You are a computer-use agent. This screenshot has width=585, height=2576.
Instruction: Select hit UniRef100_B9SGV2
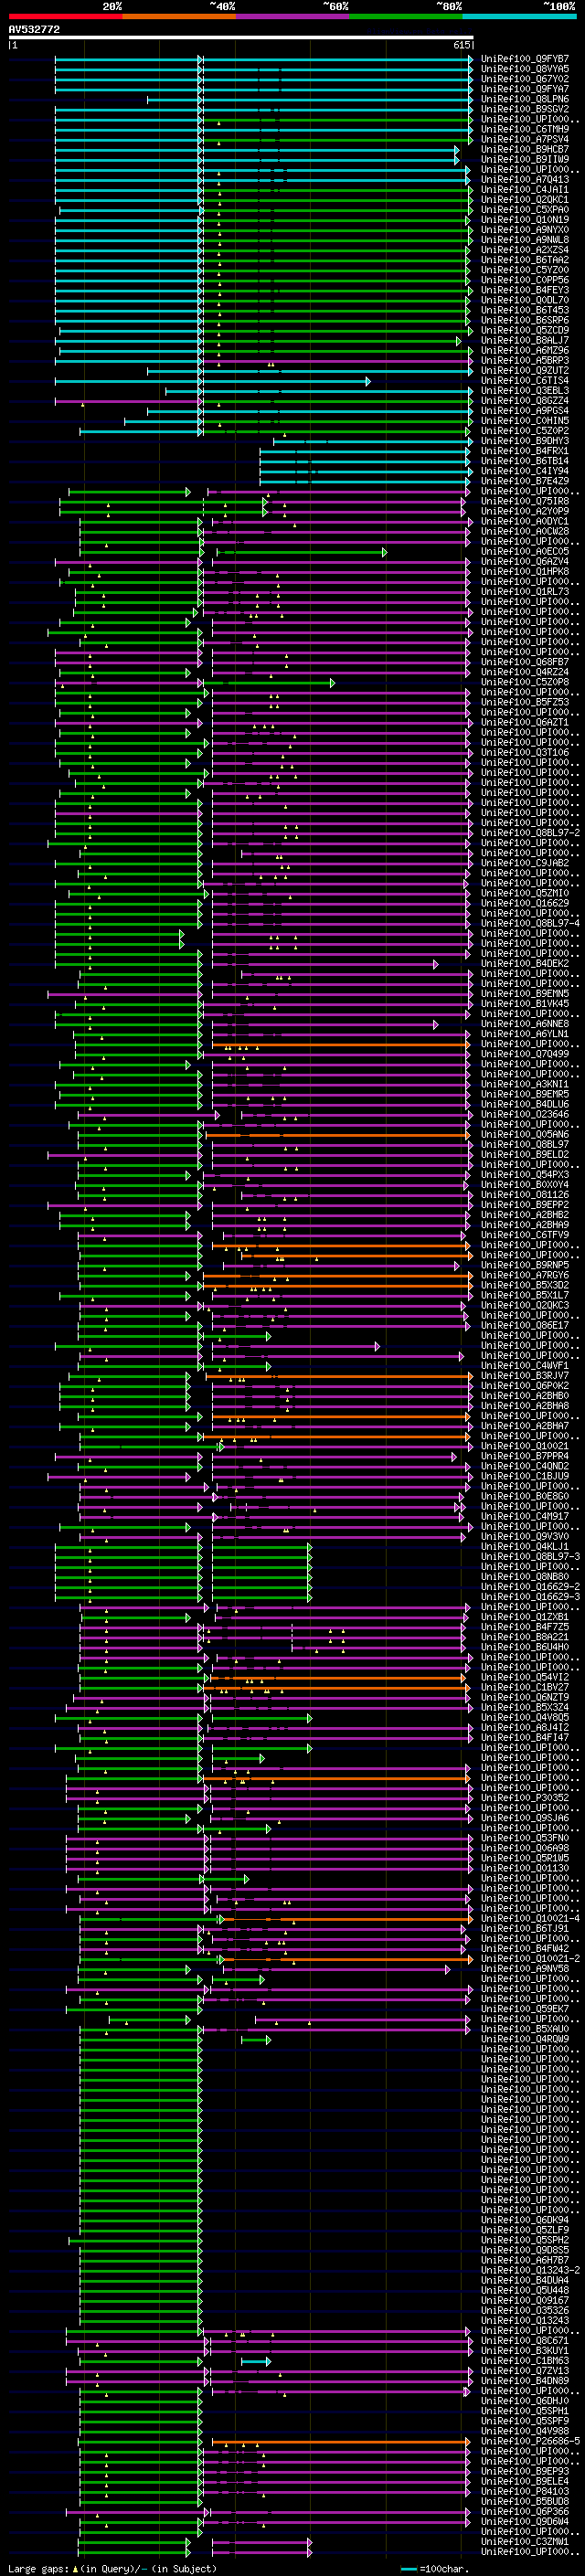tap(525, 110)
